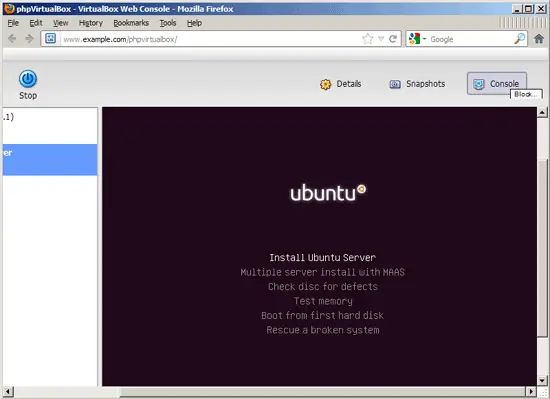This screenshot has height=399, width=550.
Task: Click Install Ubuntu Server in the console
Action: pyautogui.click(x=322, y=258)
